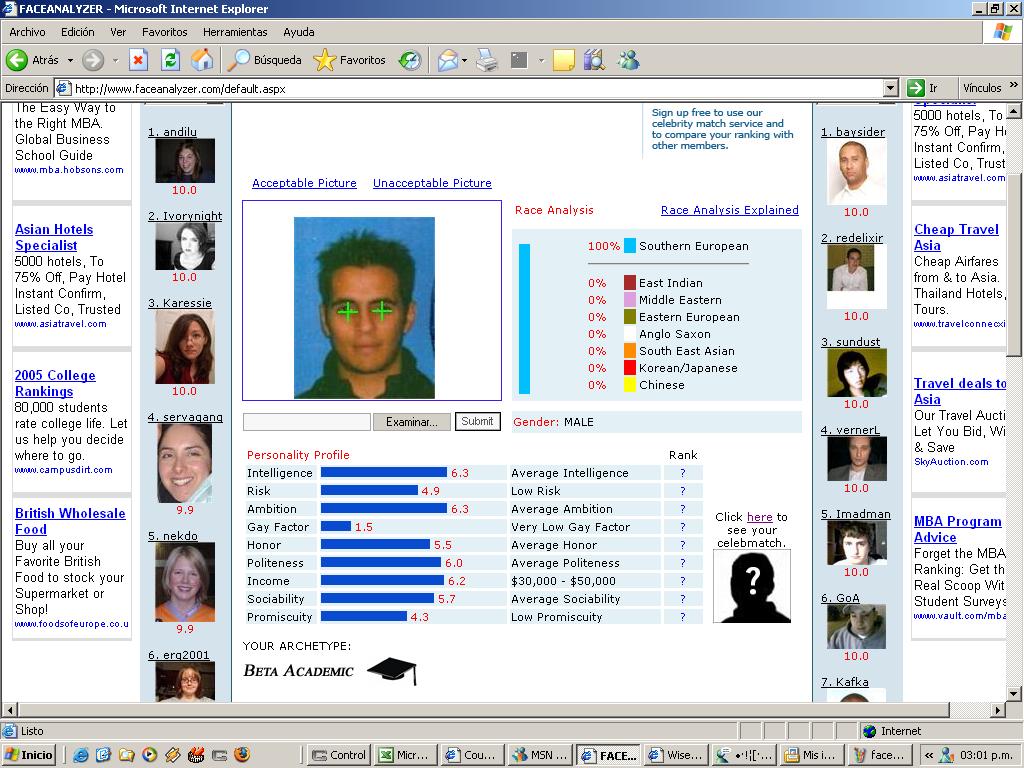This screenshot has height=768, width=1024.
Task: Expand the Edit icon dropdown arrow
Action: pyautogui.click(x=541, y=60)
